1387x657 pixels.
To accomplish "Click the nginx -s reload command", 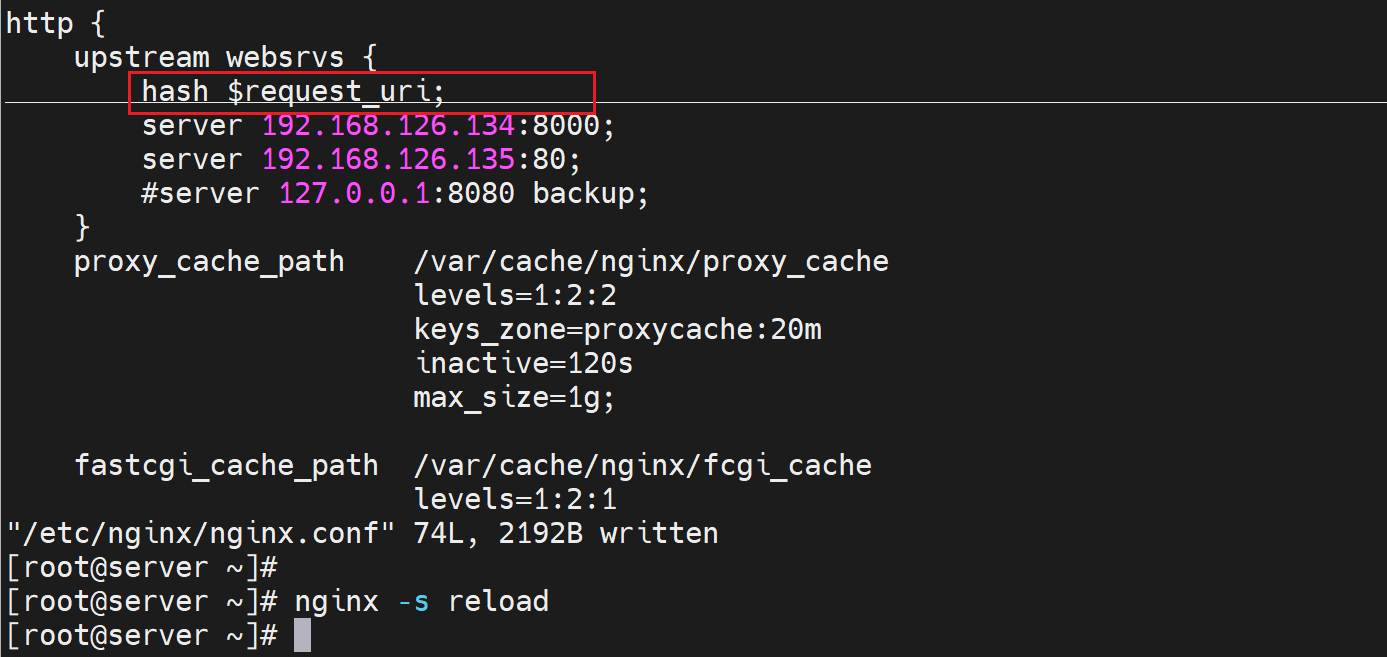I will [421, 602].
